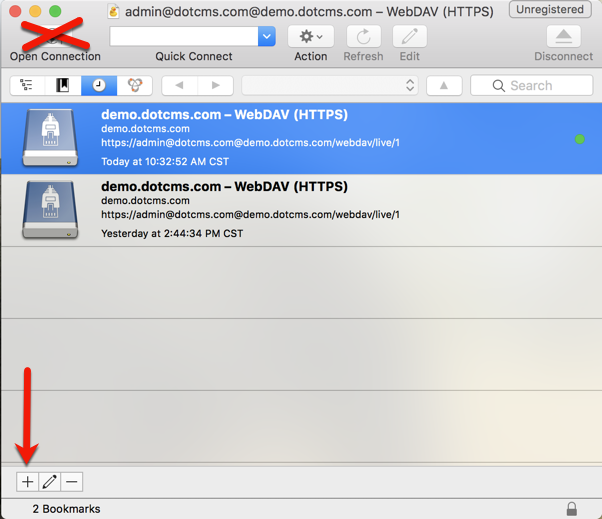
Task: Click the Edit pencil toolbar icon
Action: (x=409, y=36)
